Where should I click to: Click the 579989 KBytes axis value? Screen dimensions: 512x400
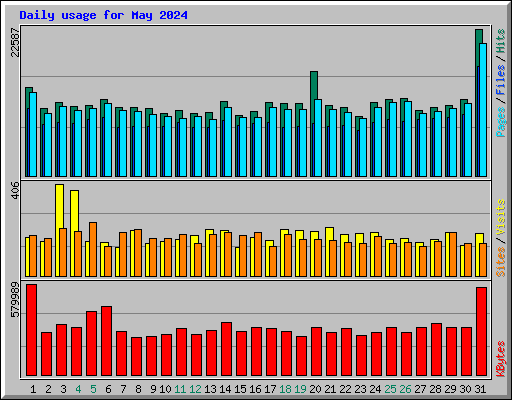click(x=15, y=300)
